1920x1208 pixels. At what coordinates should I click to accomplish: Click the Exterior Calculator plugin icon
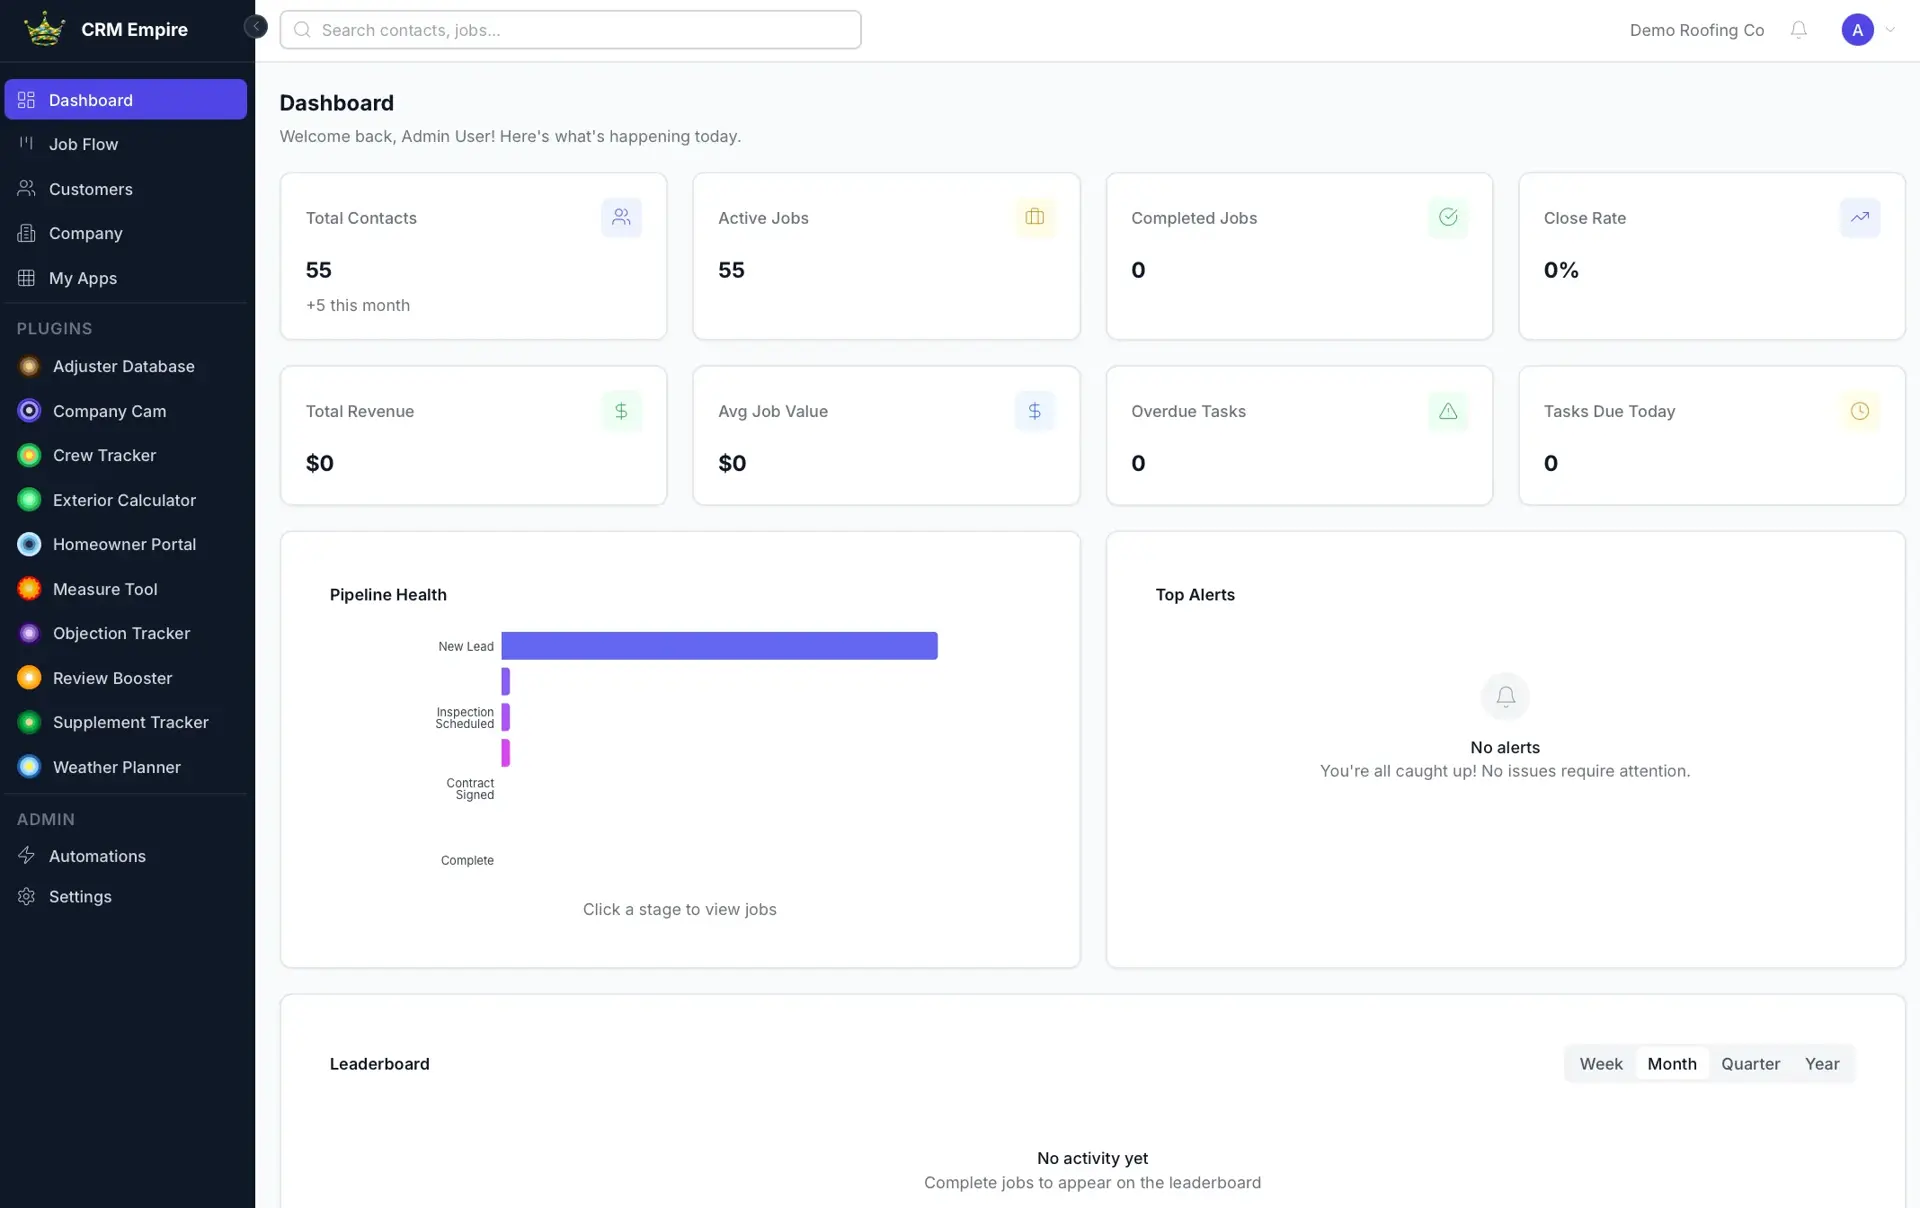tap(29, 500)
